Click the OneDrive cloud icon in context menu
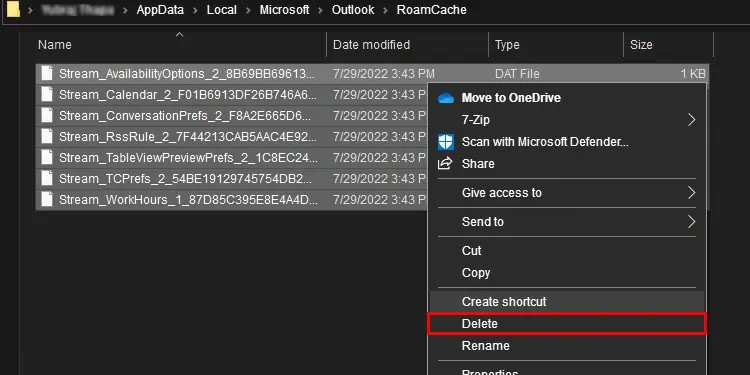 (445, 98)
